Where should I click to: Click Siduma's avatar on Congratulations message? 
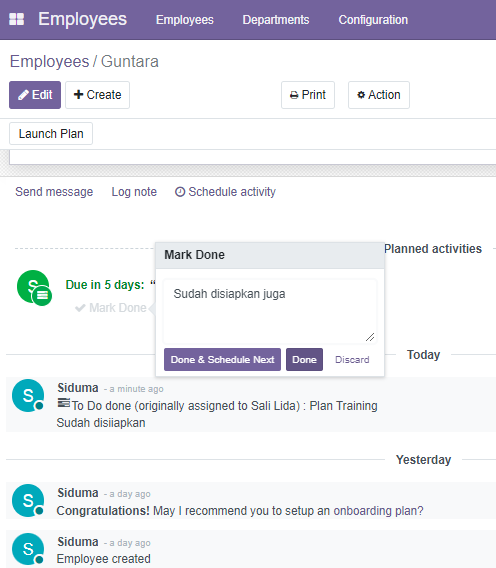coord(28,500)
